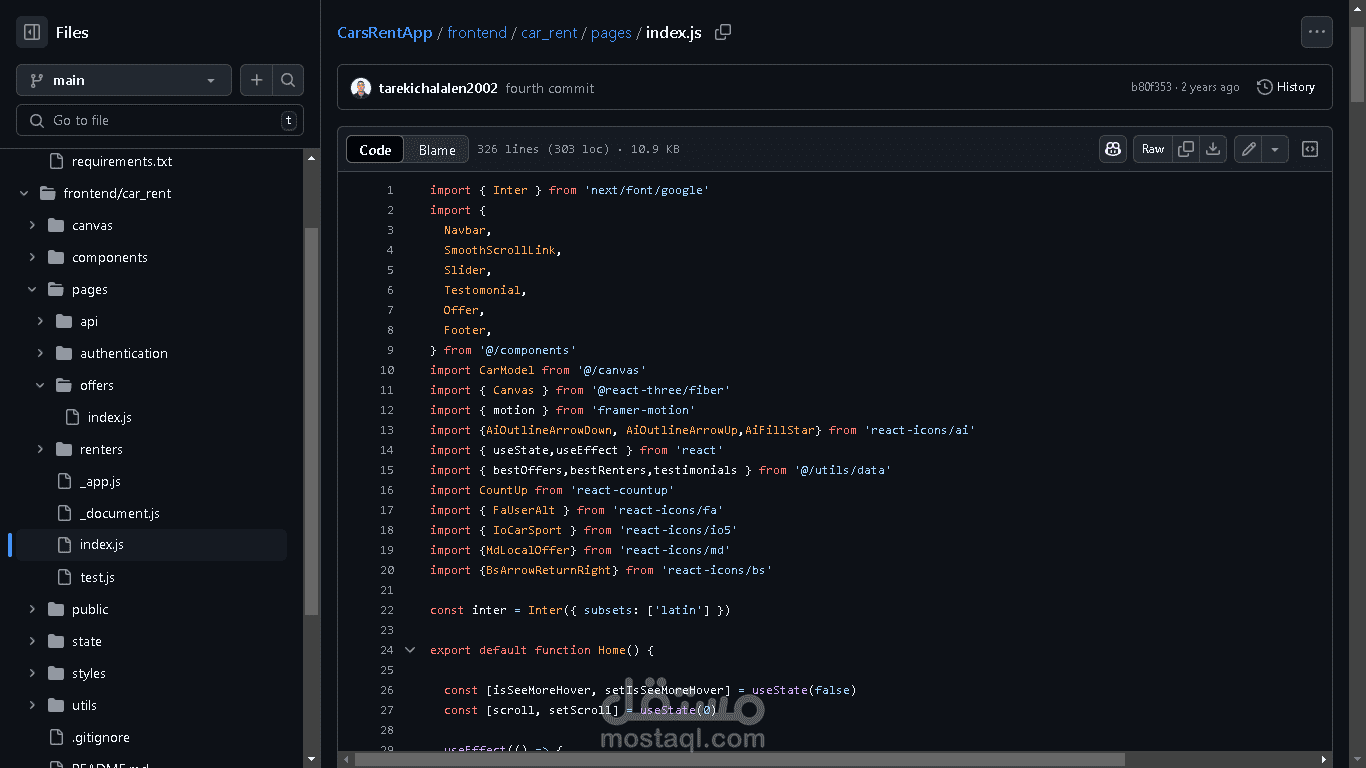
Task: Open the main branch dropdown
Action: (124, 80)
